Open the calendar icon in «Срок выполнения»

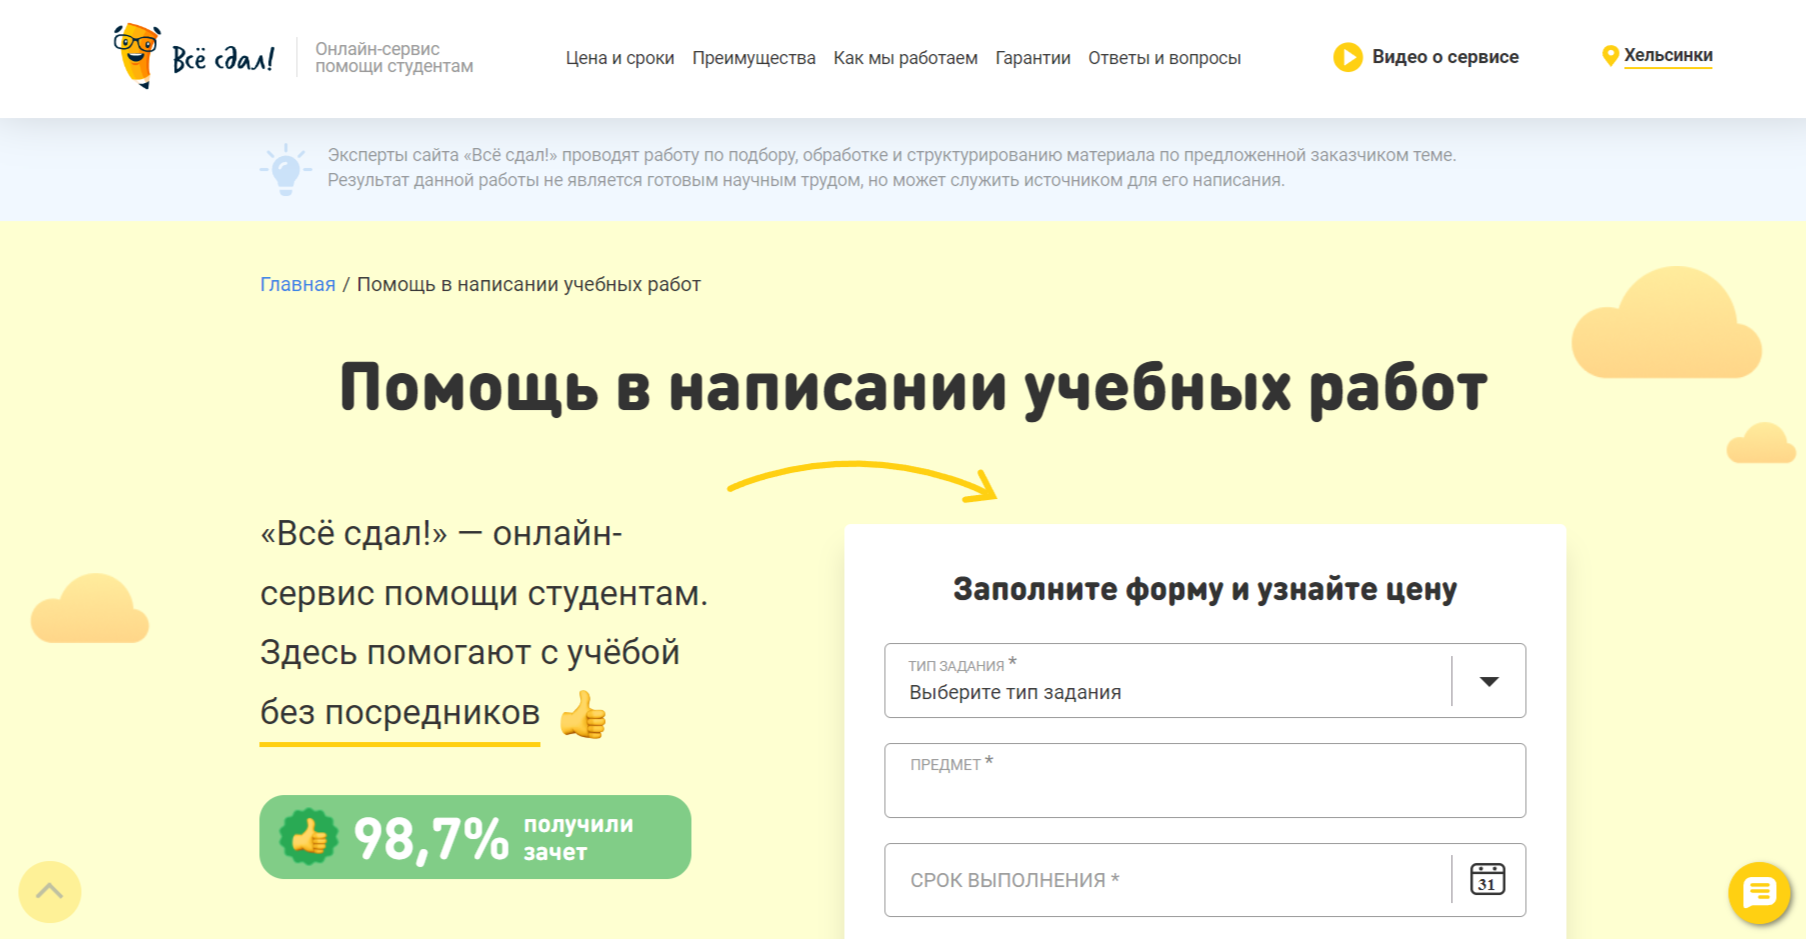pos(1487,880)
